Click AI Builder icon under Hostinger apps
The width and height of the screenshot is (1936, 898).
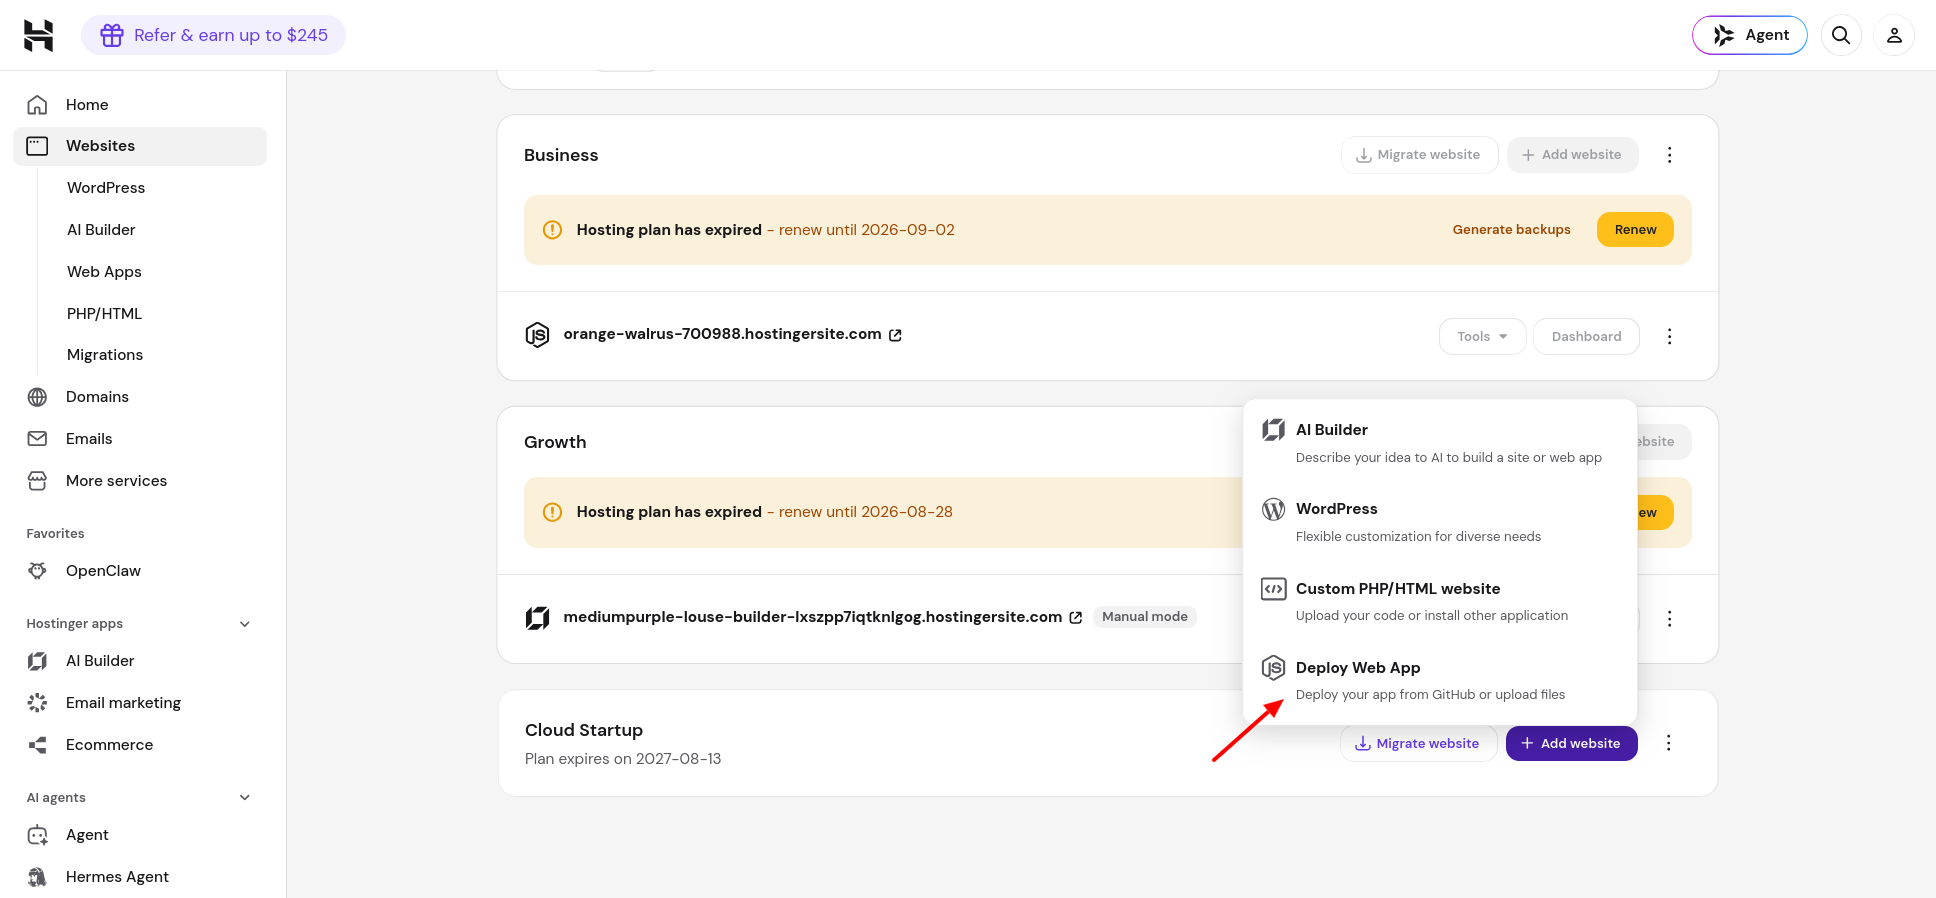tap(37, 661)
